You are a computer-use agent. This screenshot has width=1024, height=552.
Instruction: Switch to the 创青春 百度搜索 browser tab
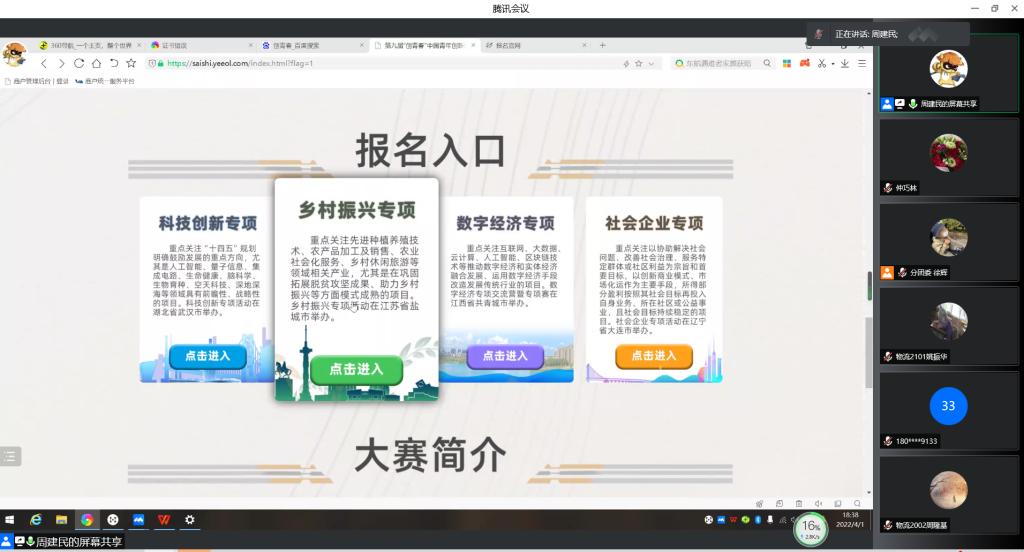click(313, 45)
